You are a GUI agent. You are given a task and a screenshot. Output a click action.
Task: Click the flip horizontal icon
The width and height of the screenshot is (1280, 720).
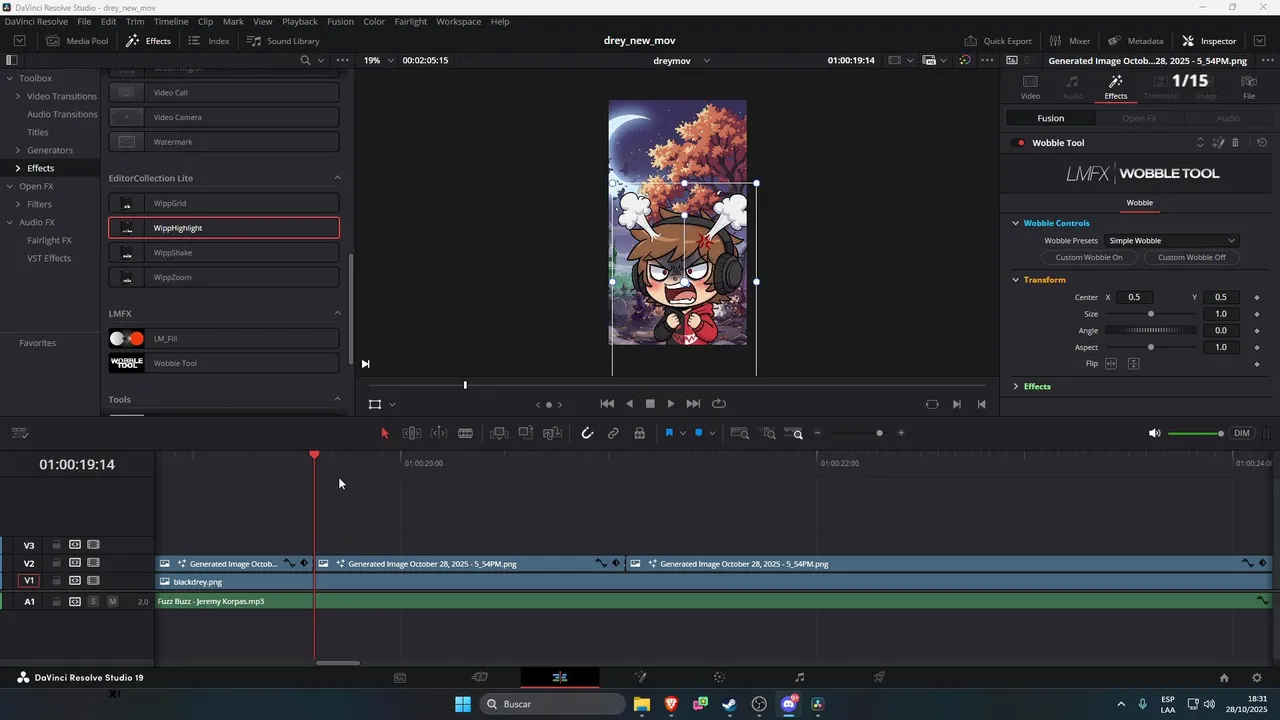tap(1111, 364)
